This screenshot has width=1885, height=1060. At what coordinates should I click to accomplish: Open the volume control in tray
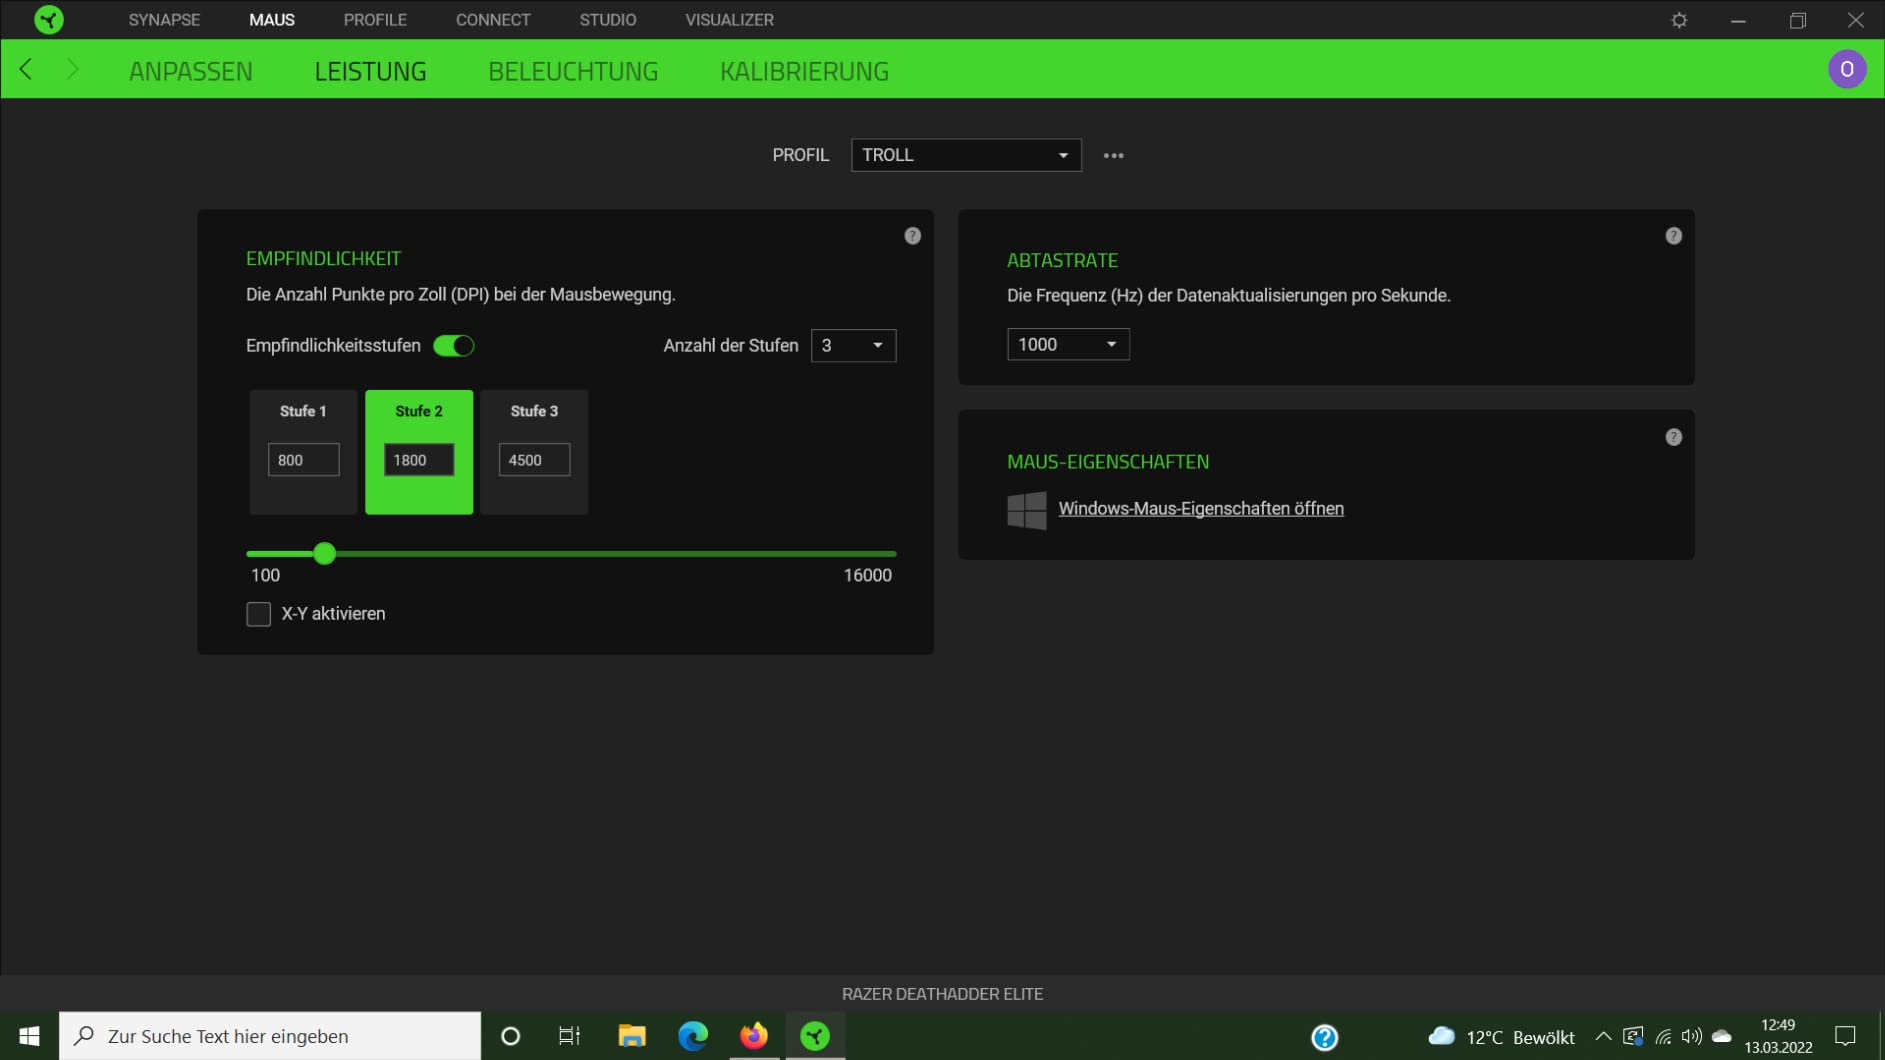click(x=1692, y=1036)
